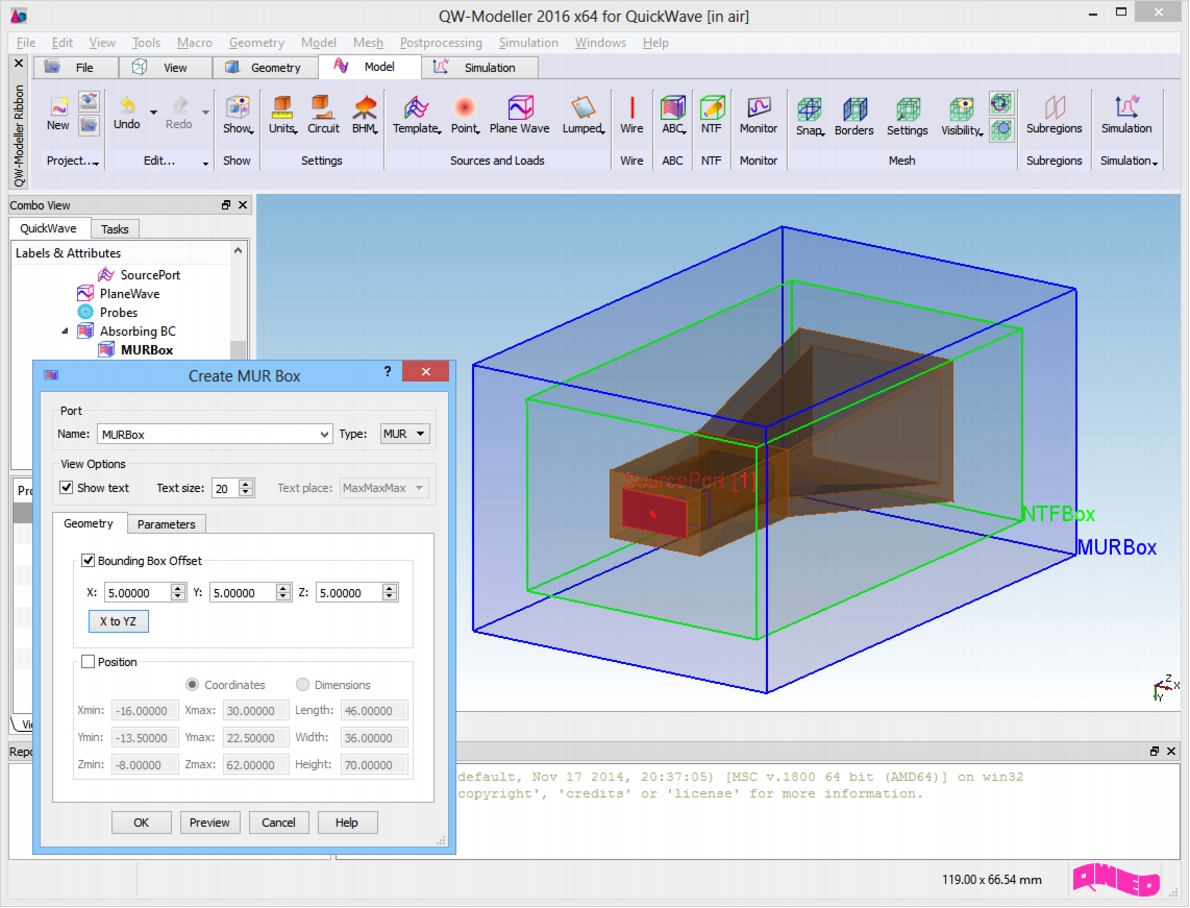Expand the Simulation group menu

1129,161
